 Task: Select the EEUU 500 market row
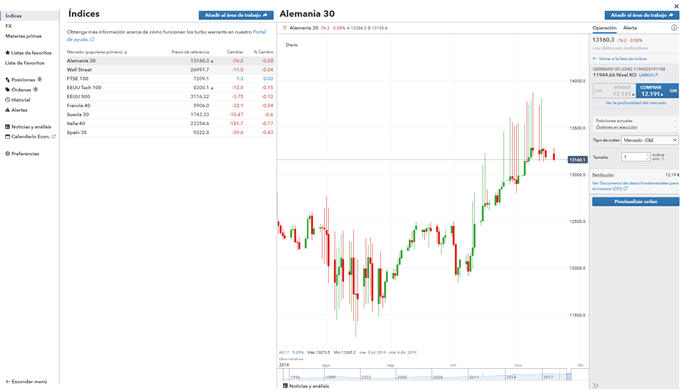(x=170, y=97)
